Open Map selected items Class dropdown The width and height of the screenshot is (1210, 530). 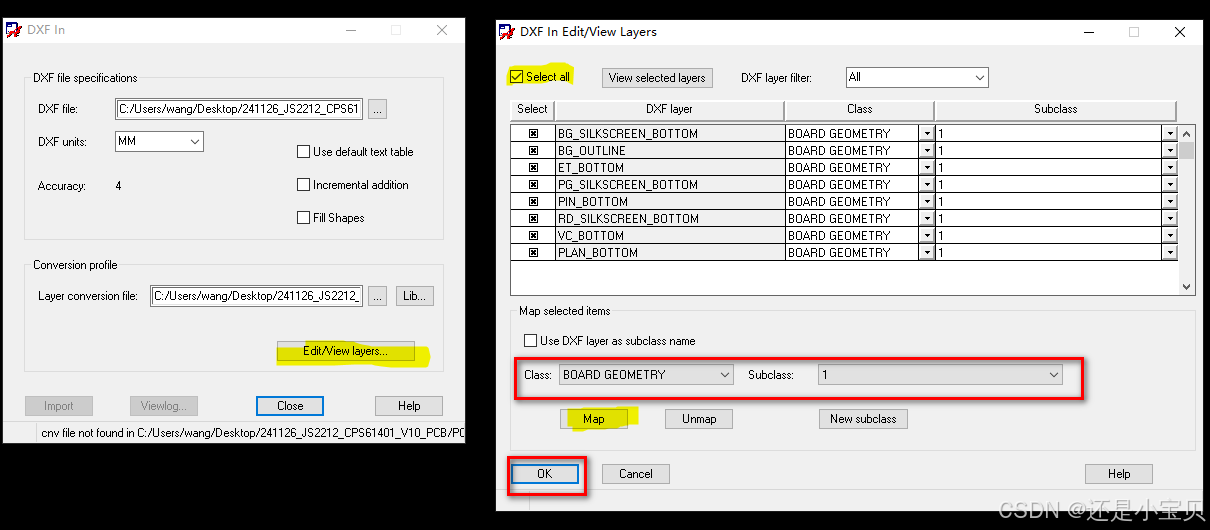point(646,375)
